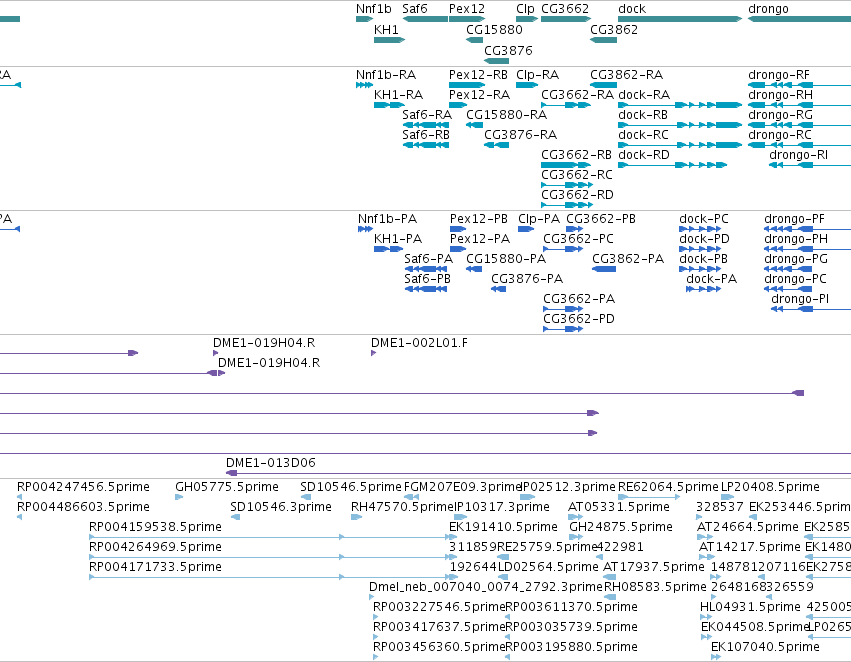Select the CG3662 gene bar
The image size is (851, 662).
(566, 20)
